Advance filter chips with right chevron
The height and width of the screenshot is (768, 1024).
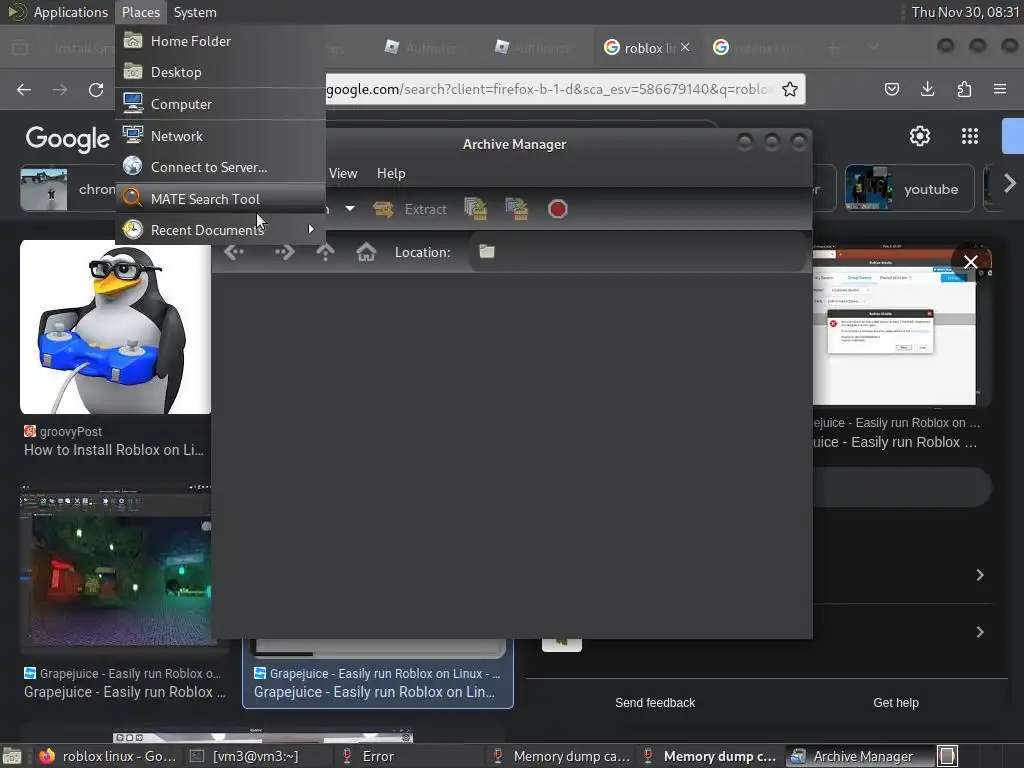click(1010, 184)
